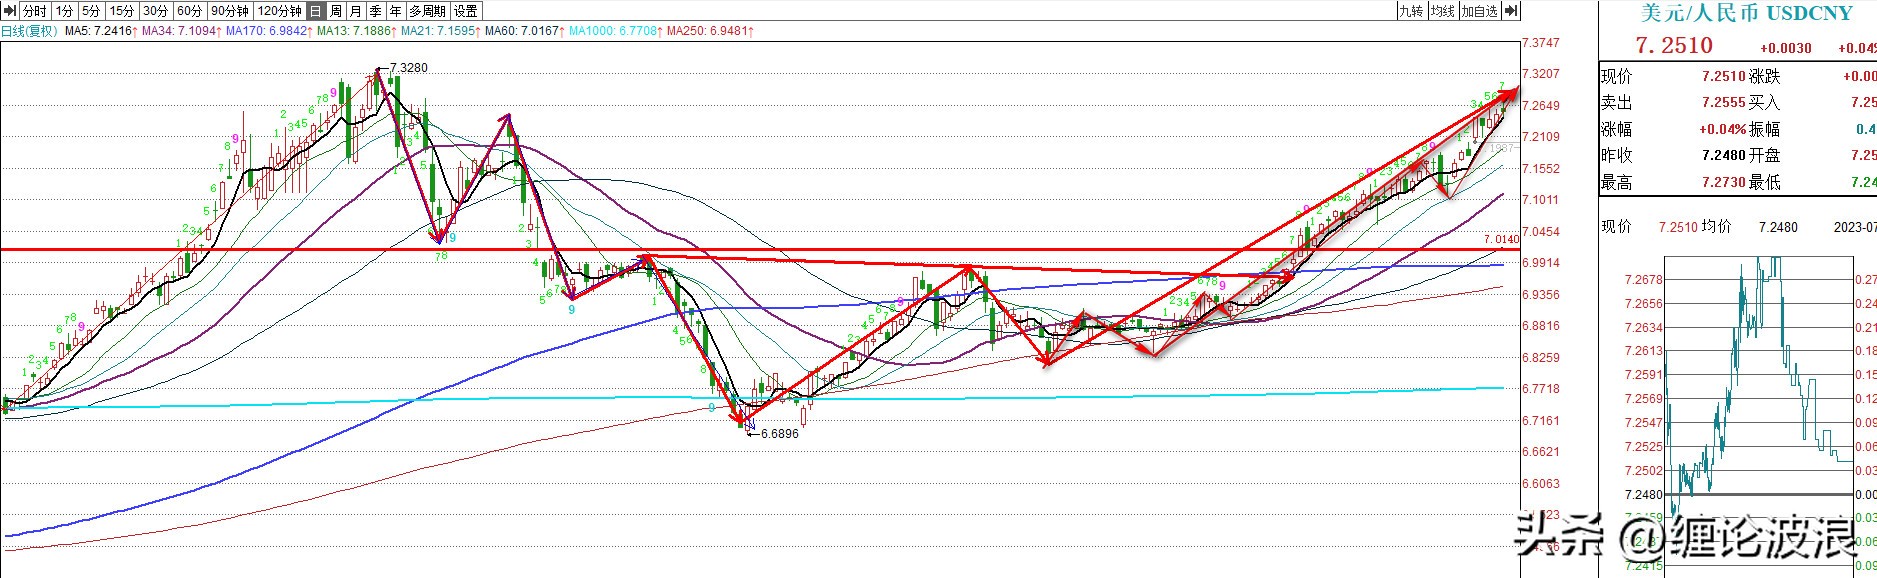Viewport: 1877px width, 578px height.
Task: Click the 均价 7.2480 value
Action: click(x=1778, y=227)
